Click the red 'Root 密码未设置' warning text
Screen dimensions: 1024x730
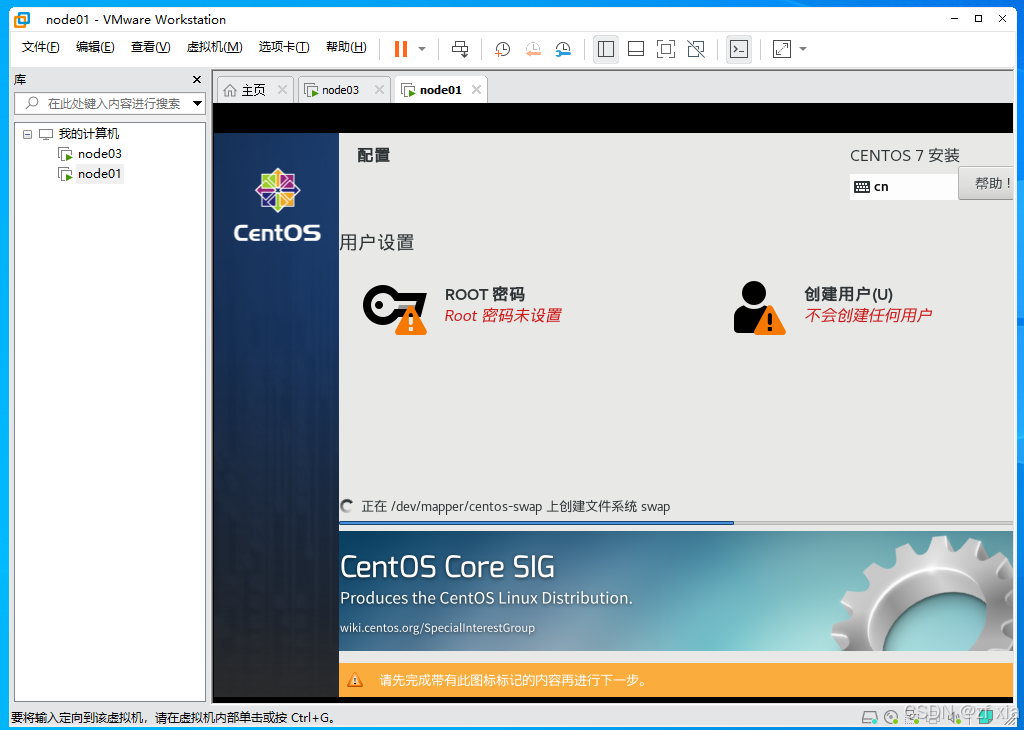pos(503,316)
